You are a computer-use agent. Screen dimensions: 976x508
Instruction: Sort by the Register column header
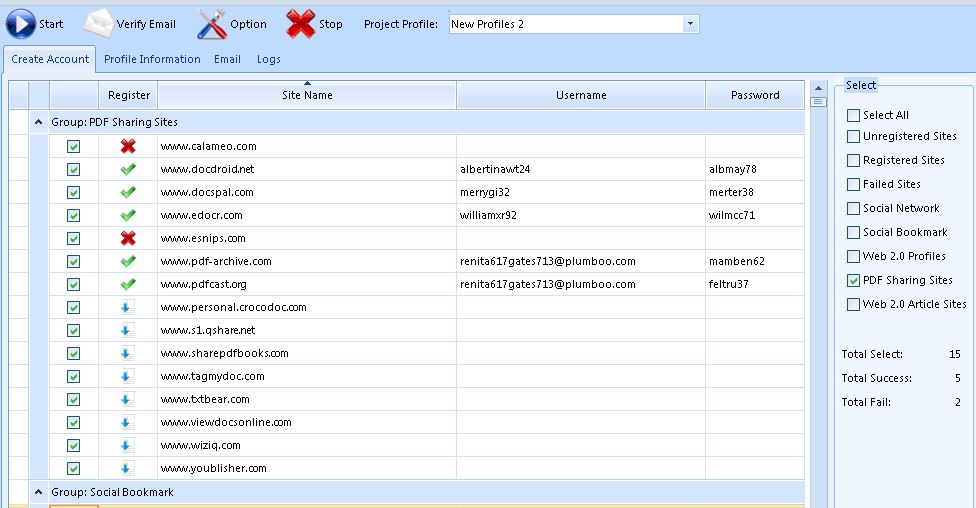tap(128, 95)
